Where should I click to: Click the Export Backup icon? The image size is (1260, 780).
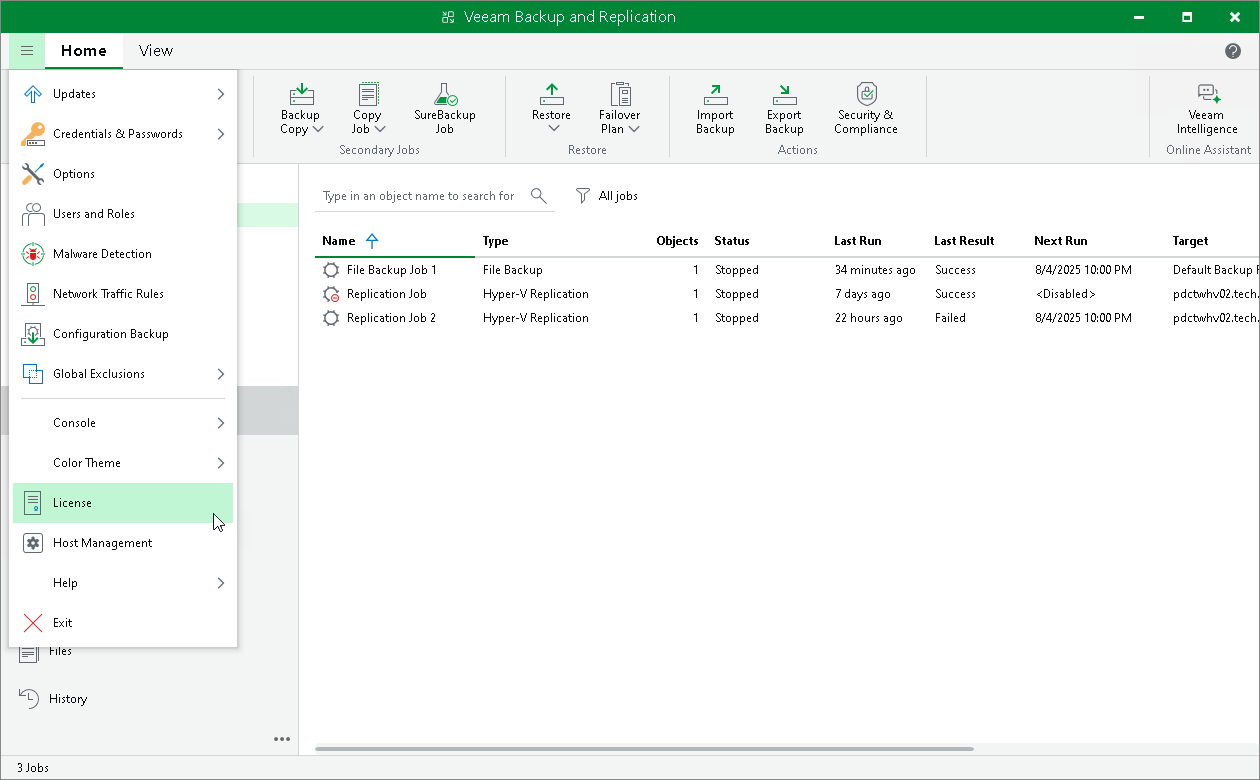(x=785, y=94)
